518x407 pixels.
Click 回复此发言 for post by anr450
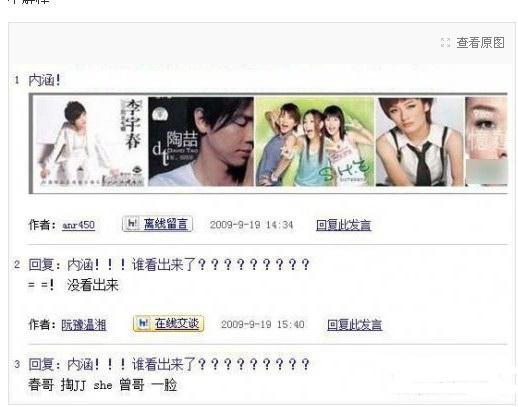point(343,225)
